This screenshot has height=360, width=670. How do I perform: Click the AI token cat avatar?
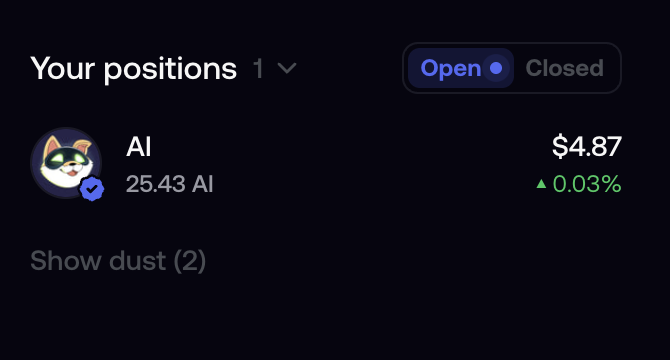(x=66, y=163)
